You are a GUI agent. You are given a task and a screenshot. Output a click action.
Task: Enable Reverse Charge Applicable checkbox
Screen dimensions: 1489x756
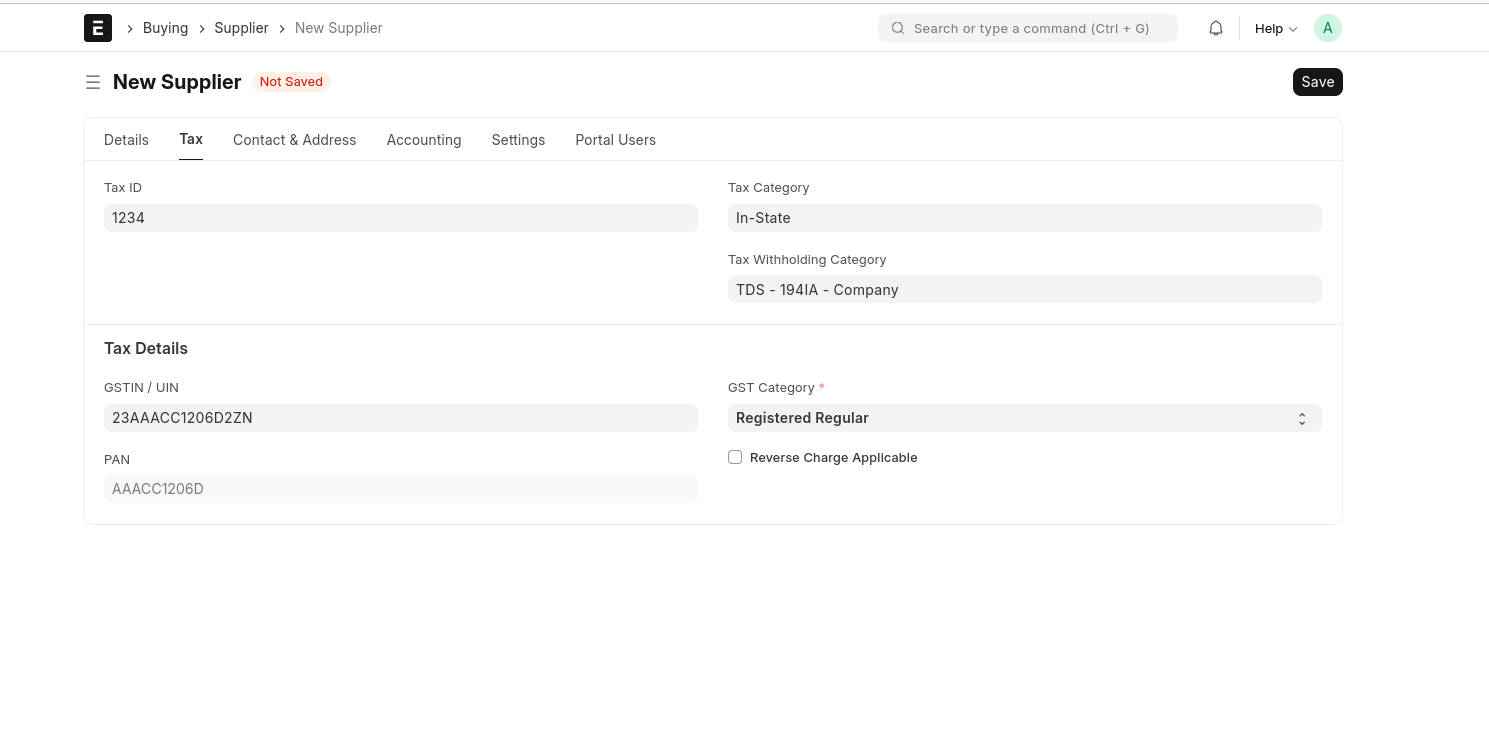[735, 457]
